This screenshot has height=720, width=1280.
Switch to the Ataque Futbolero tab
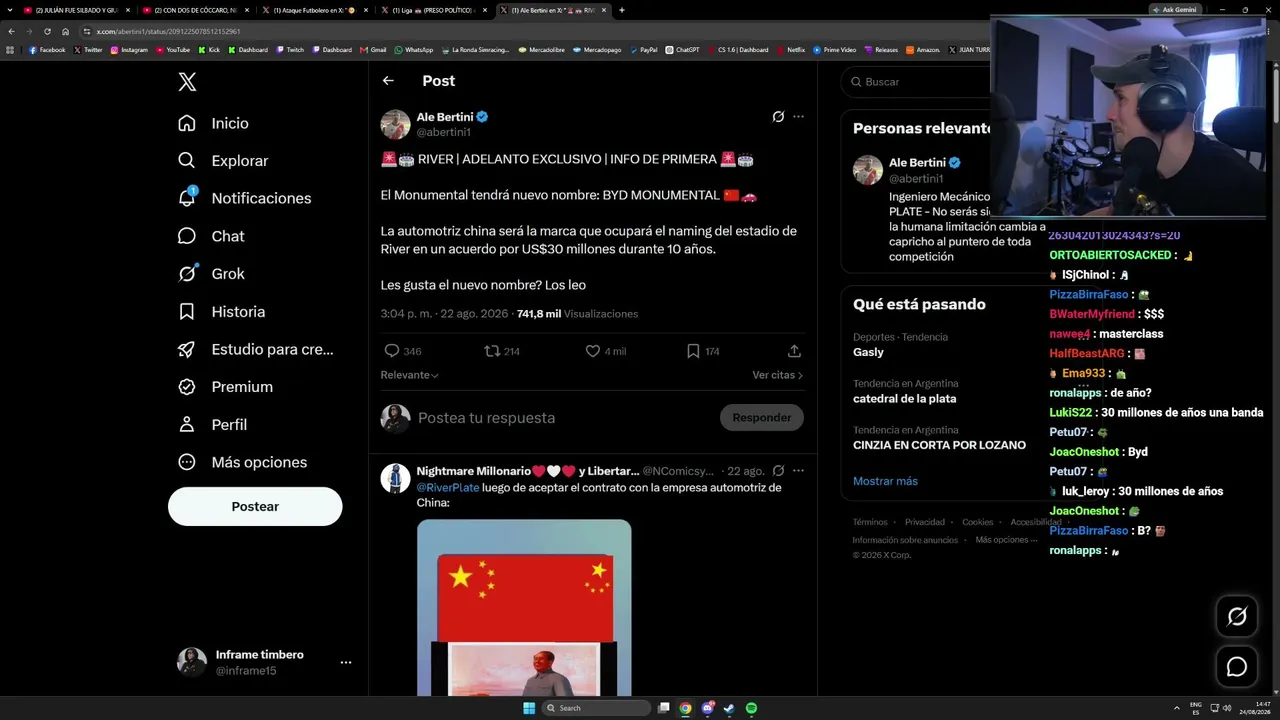pyautogui.click(x=315, y=10)
